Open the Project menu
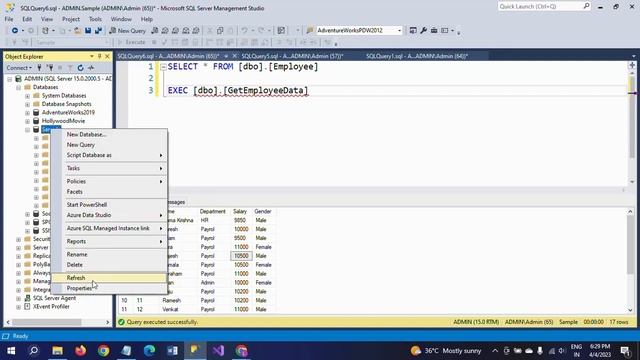This screenshot has width=640, height=360. point(71,19)
